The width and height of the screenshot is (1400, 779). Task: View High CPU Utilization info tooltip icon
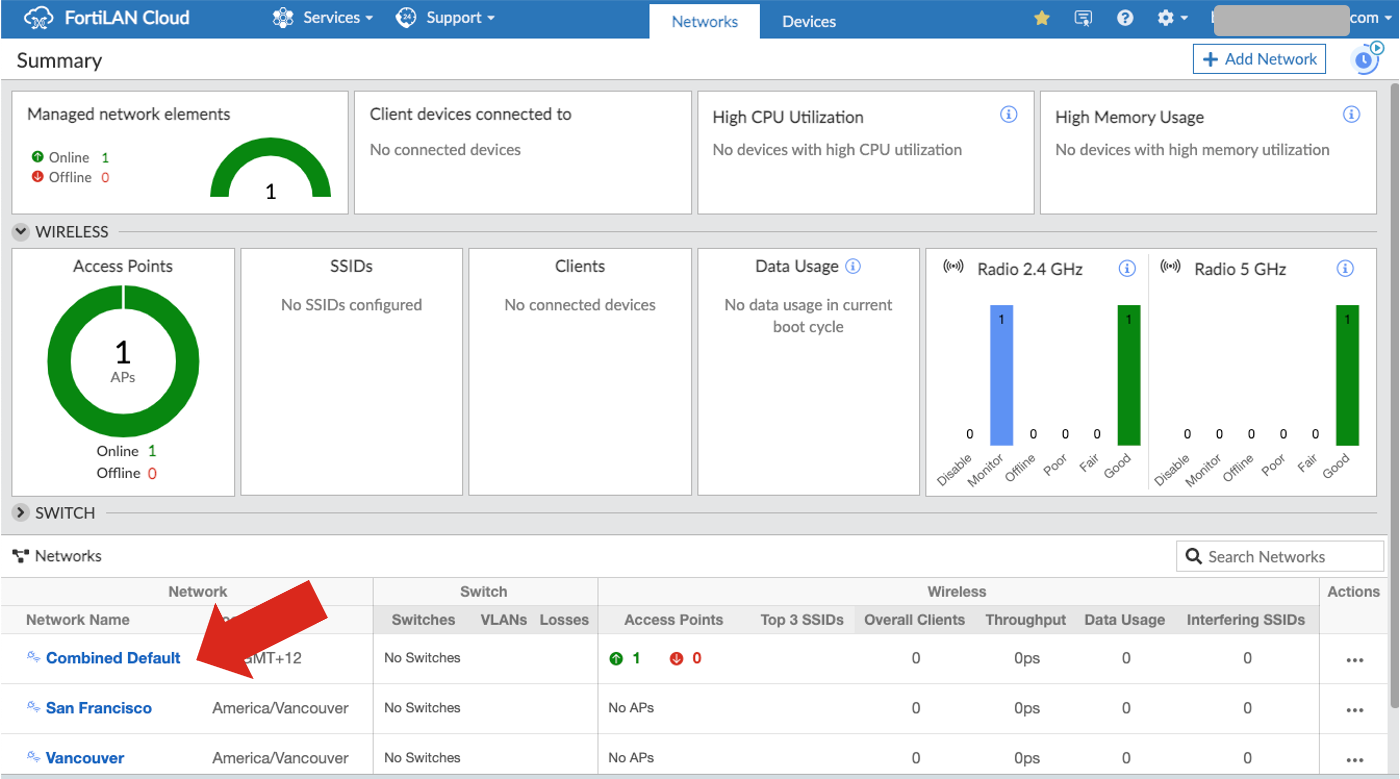coord(1008,114)
